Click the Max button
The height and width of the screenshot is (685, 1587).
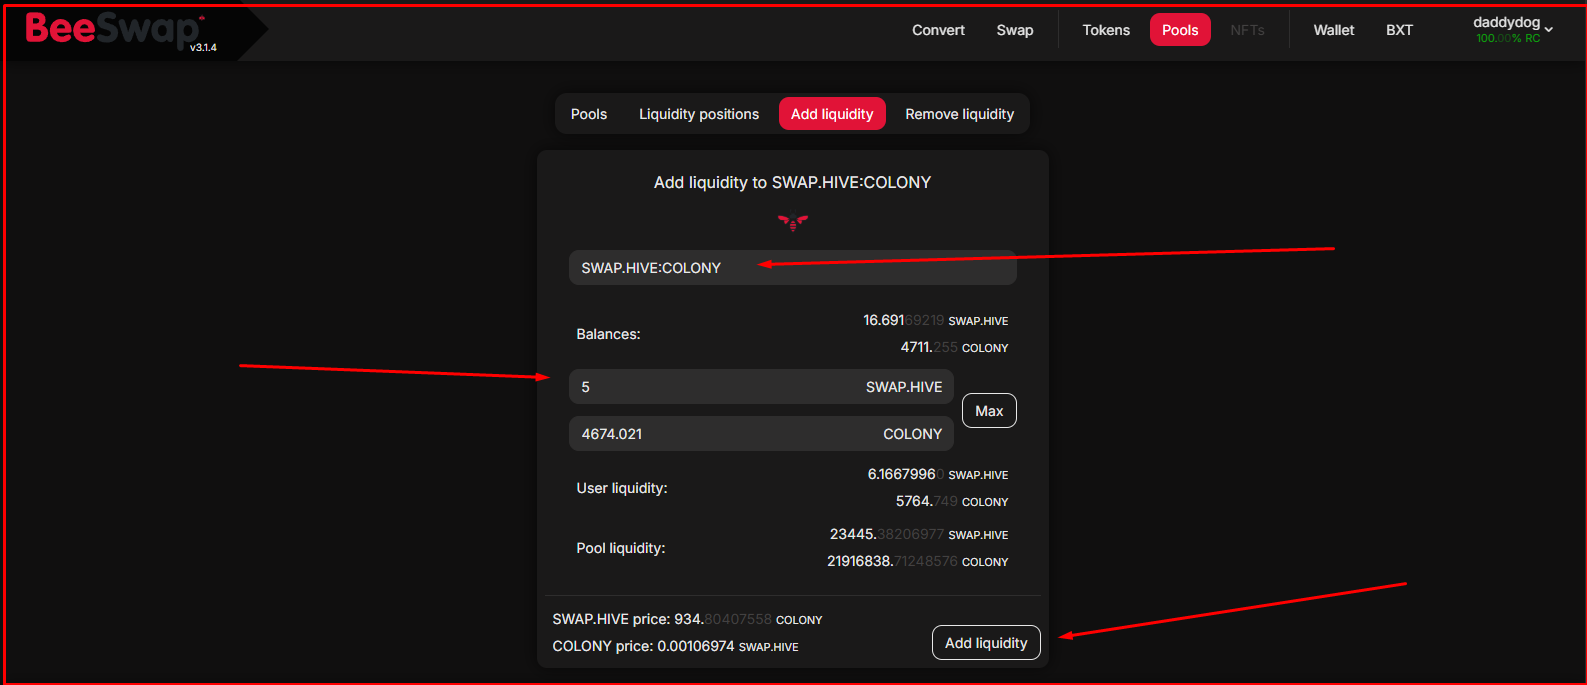coord(989,411)
